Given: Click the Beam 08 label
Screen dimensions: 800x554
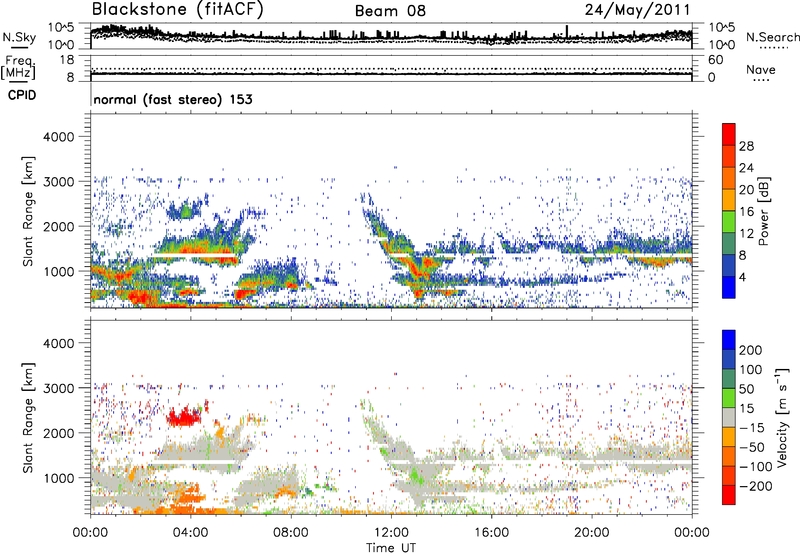Looking at the screenshot, I should [x=390, y=11].
